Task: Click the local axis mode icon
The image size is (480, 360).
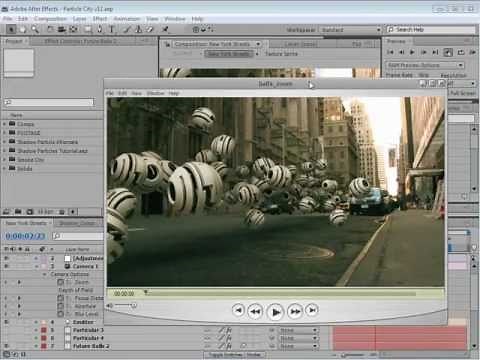Action: pos(196,29)
